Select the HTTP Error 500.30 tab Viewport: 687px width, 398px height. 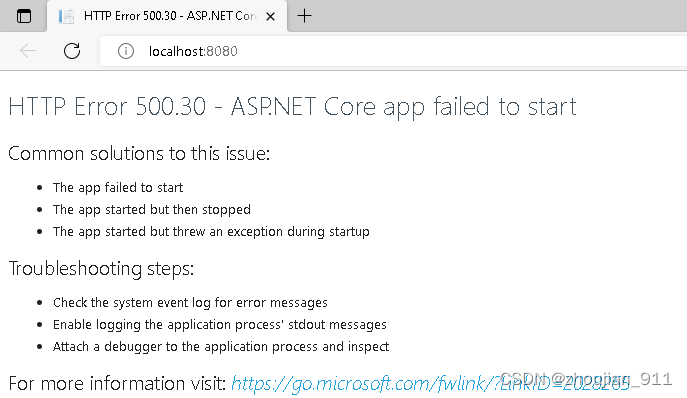point(167,16)
